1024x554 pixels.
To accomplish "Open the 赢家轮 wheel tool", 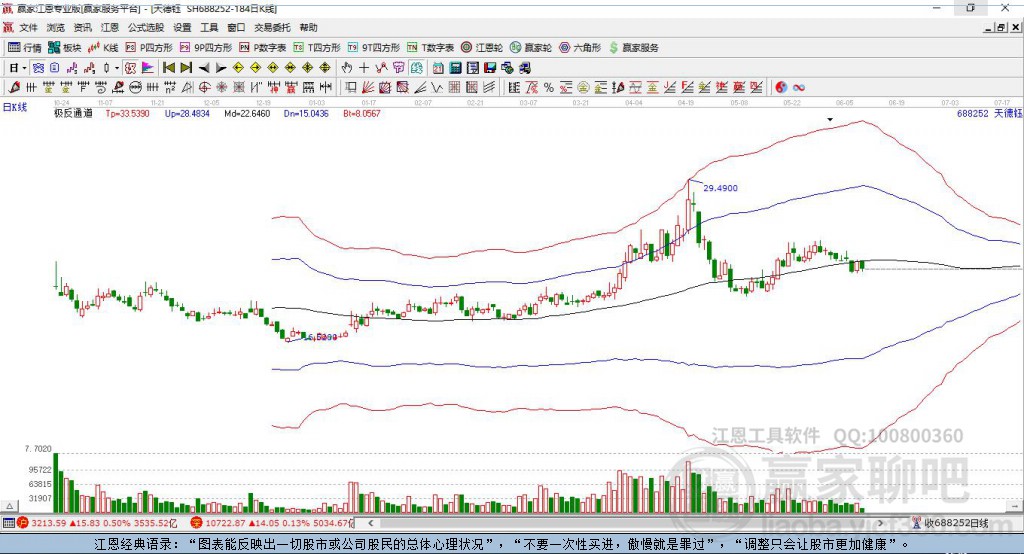I will click(531, 48).
